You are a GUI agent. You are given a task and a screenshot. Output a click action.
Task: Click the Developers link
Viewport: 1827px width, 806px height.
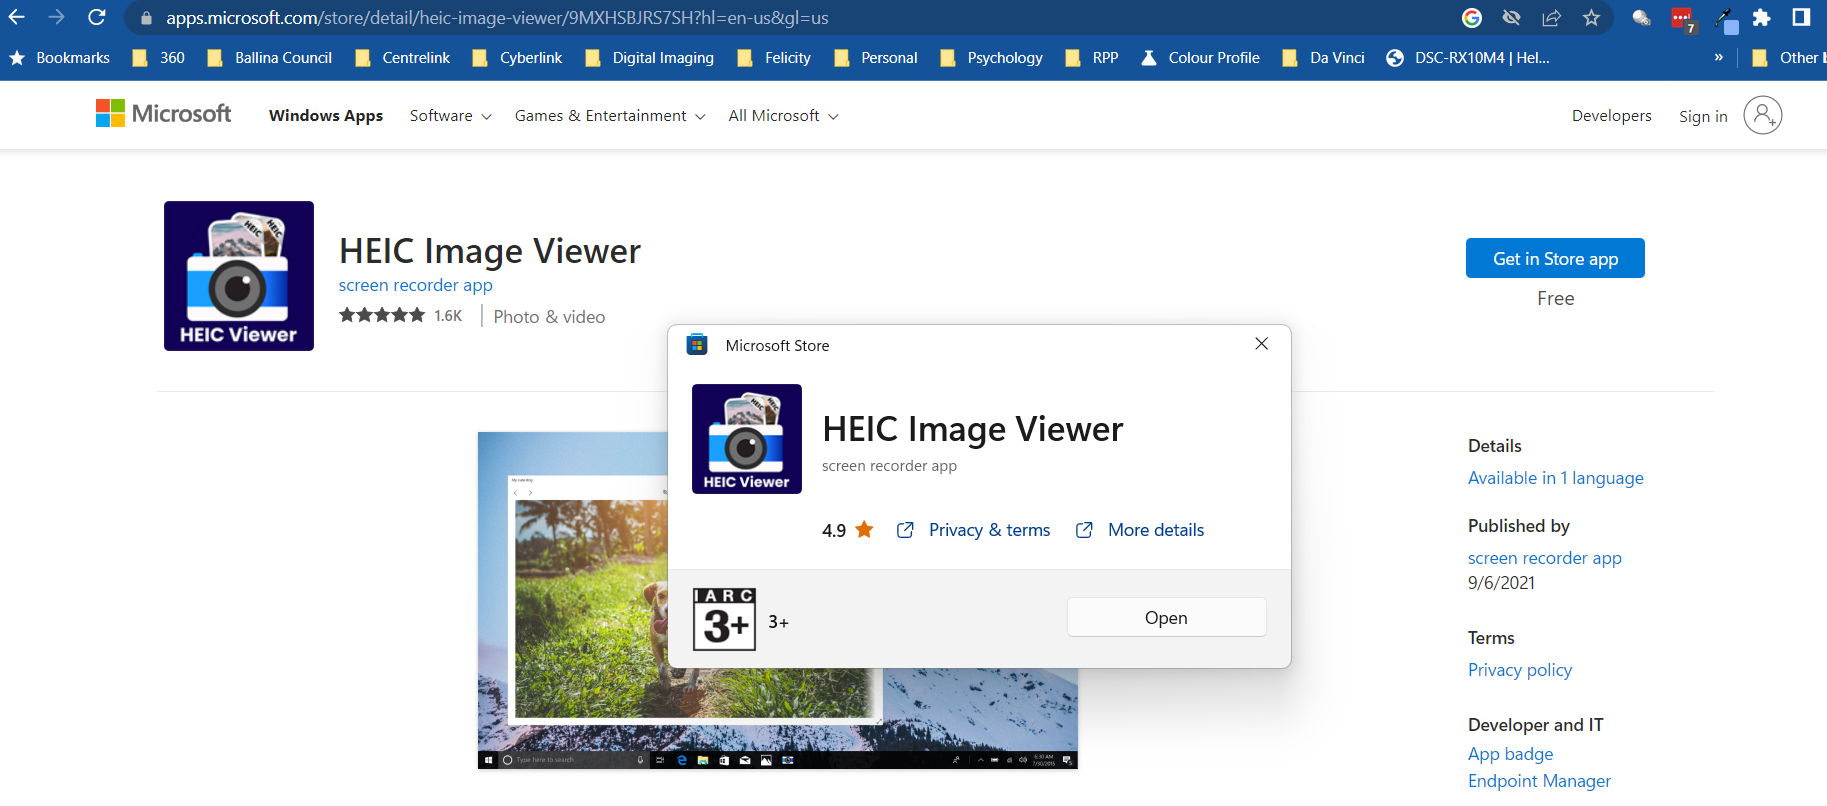coord(1611,116)
